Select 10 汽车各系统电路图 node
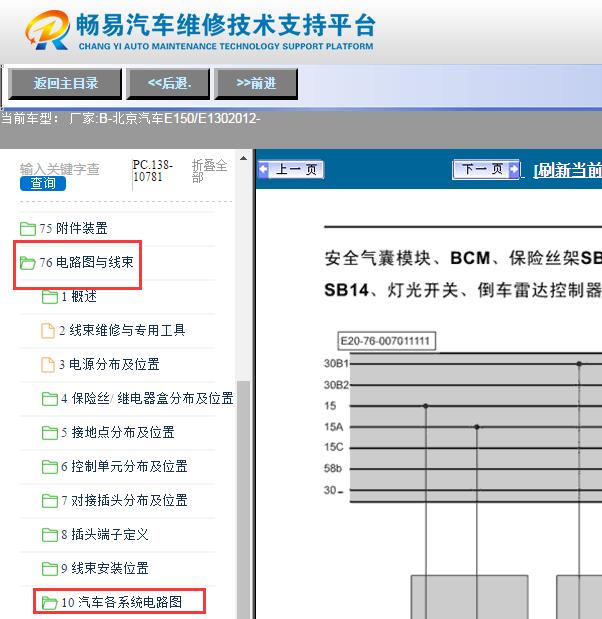Screen dimensions: 602x619 [122, 602]
